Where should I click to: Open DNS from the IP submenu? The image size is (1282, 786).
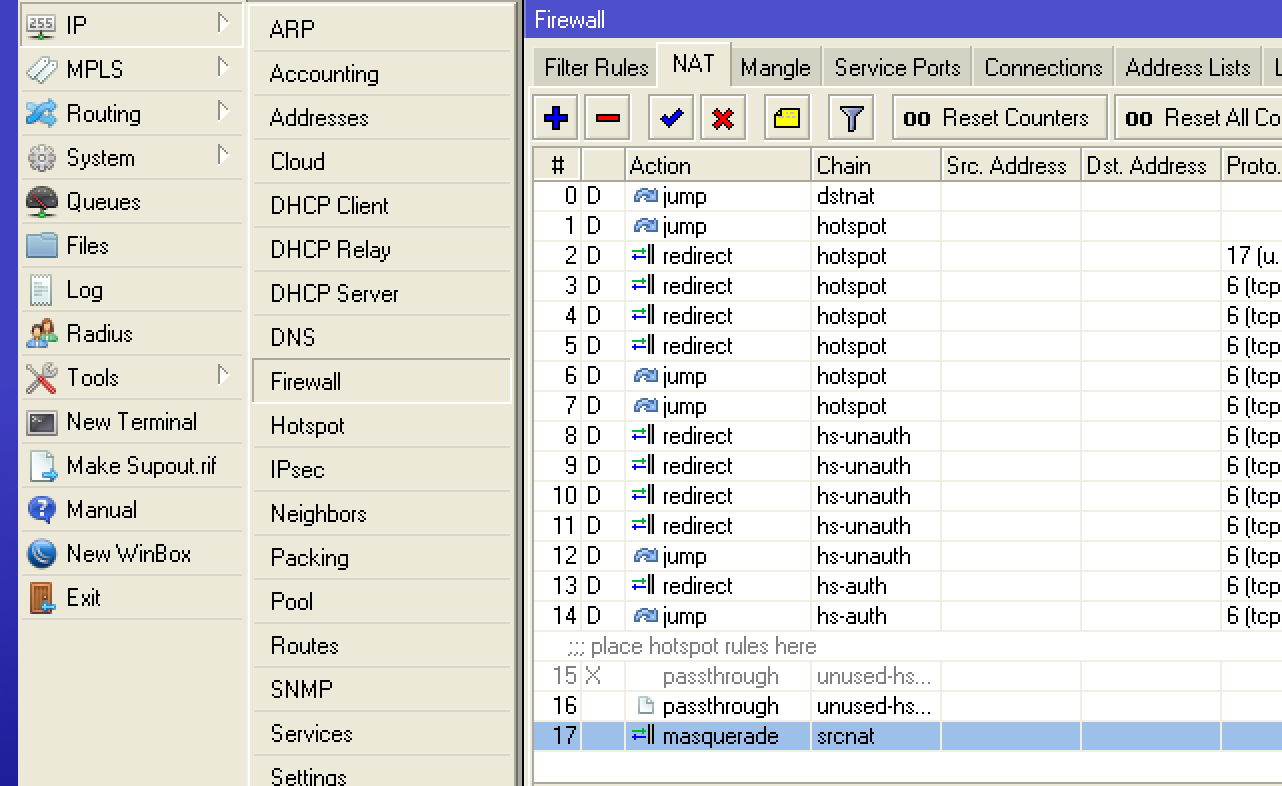pyautogui.click(x=380, y=338)
